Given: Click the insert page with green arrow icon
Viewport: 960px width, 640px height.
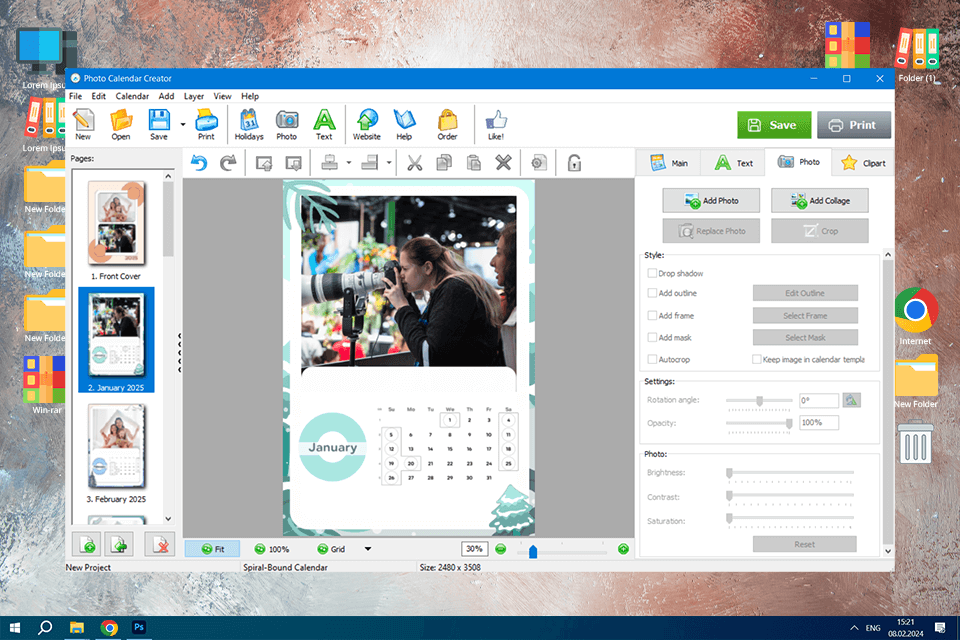Looking at the screenshot, I should 119,544.
